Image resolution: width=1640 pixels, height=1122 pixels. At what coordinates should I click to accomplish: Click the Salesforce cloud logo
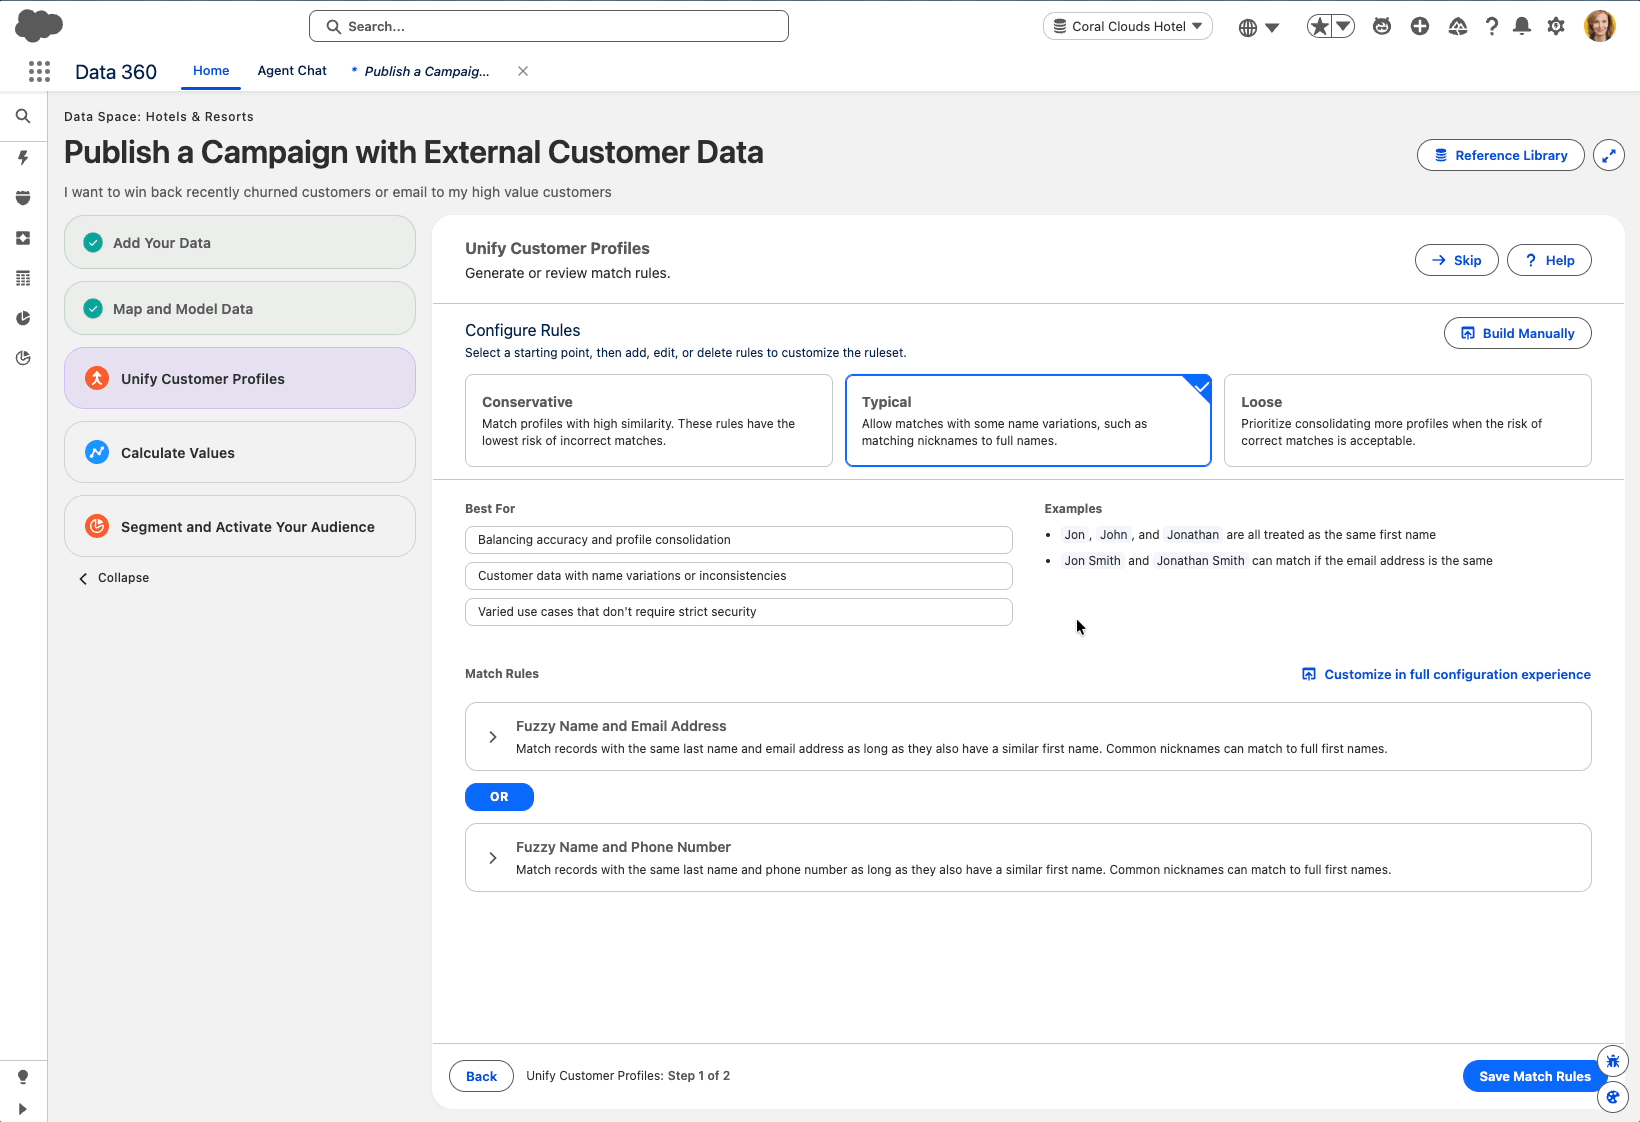point(39,26)
